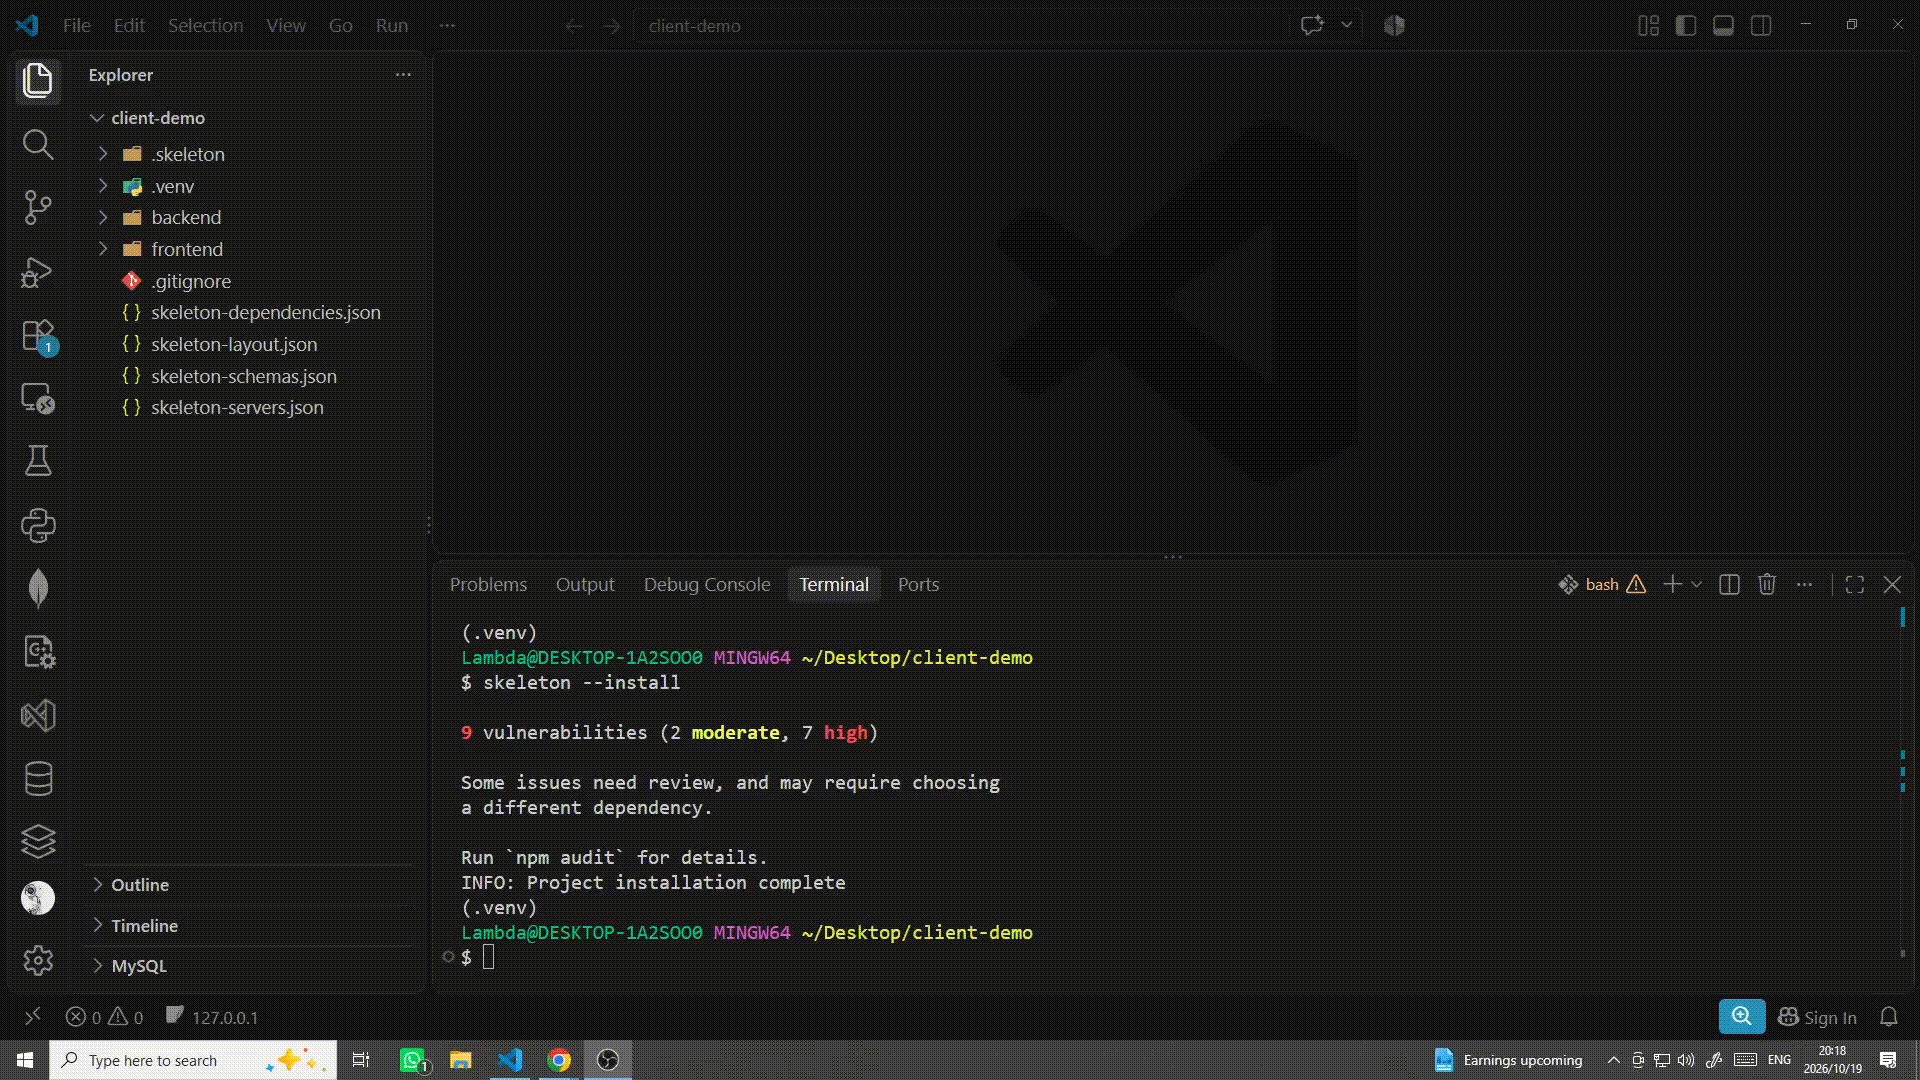
Task: Open Chrome from the Windows taskbar
Action: [559, 1060]
